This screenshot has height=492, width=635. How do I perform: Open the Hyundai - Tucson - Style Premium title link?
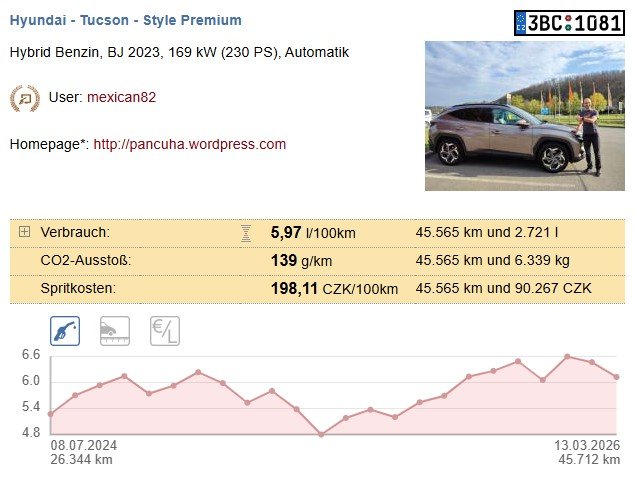pyautogui.click(x=125, y=20)
